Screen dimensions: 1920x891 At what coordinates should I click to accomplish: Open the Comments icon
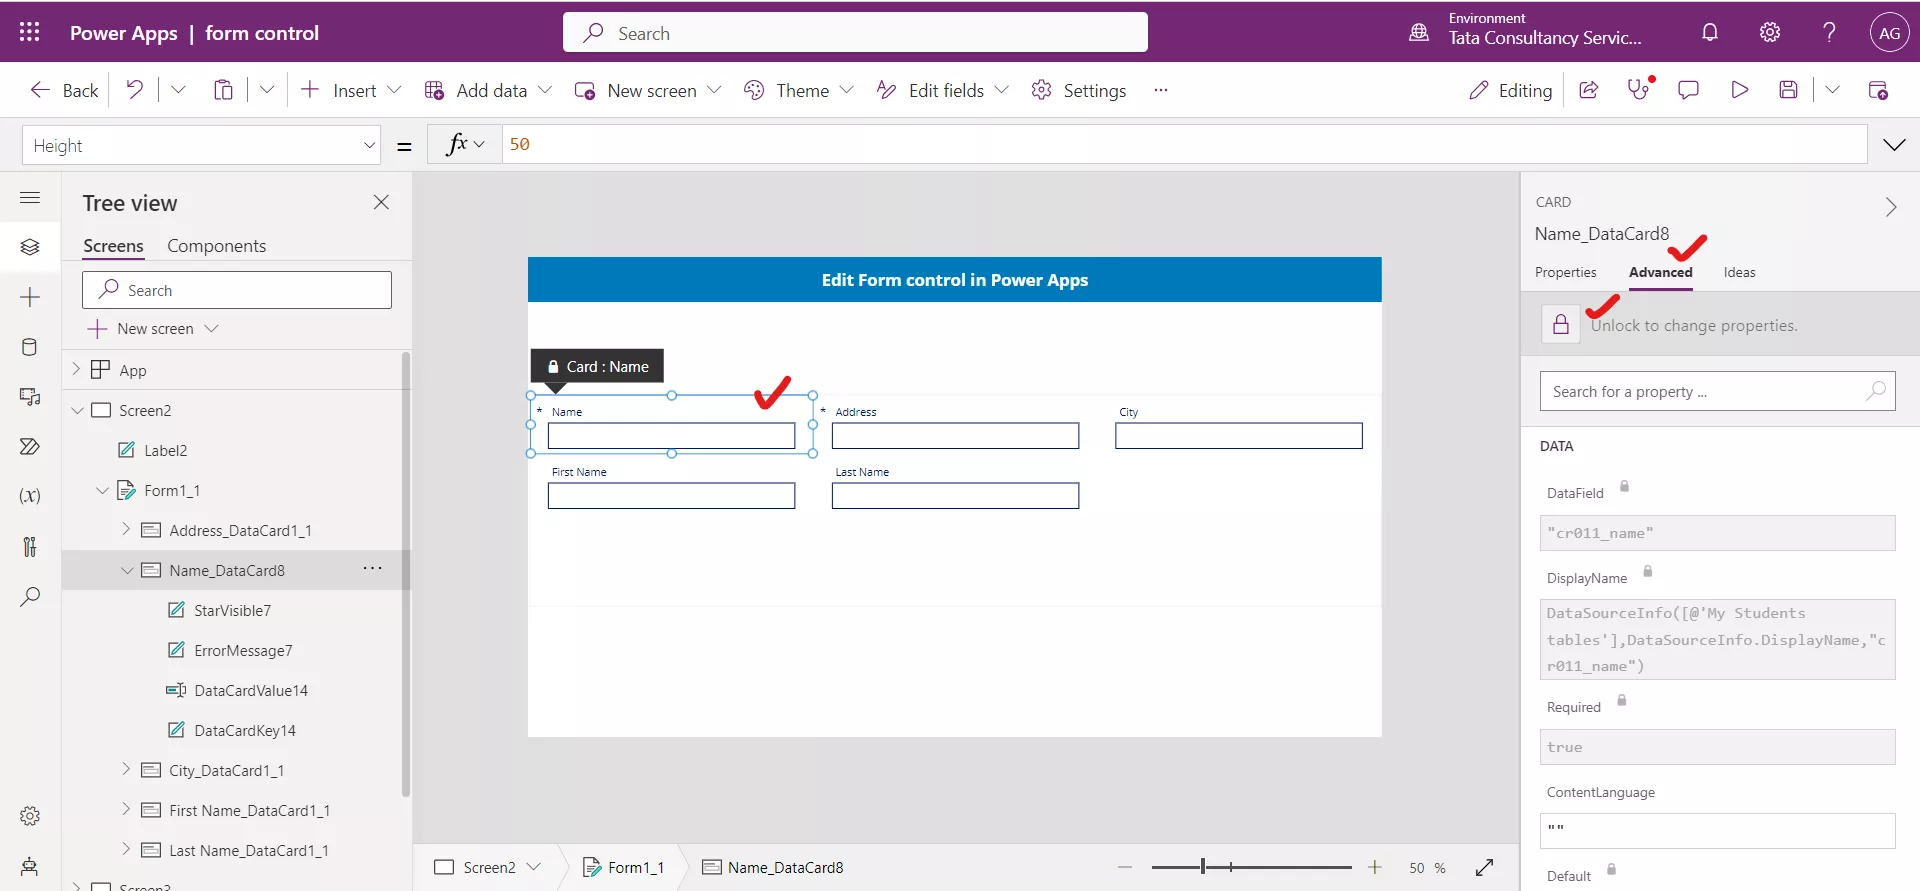tap(1688, 90)
